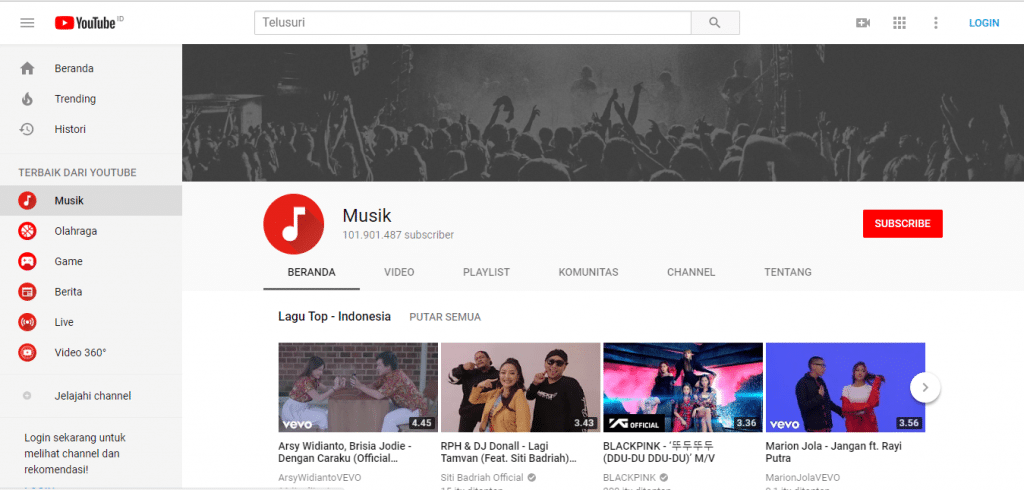1024x490 pixels.
Task: Open the three-dot settings menu
Action: [x=936, y=23]
